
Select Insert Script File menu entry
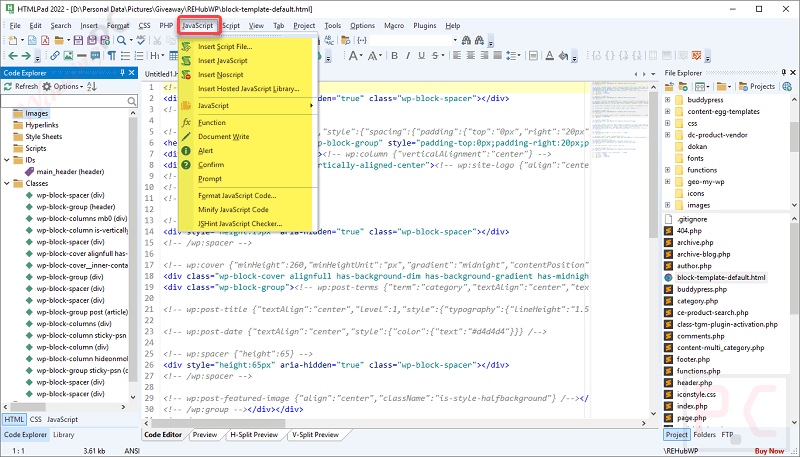pyautogui.click(x=225, y=46)
